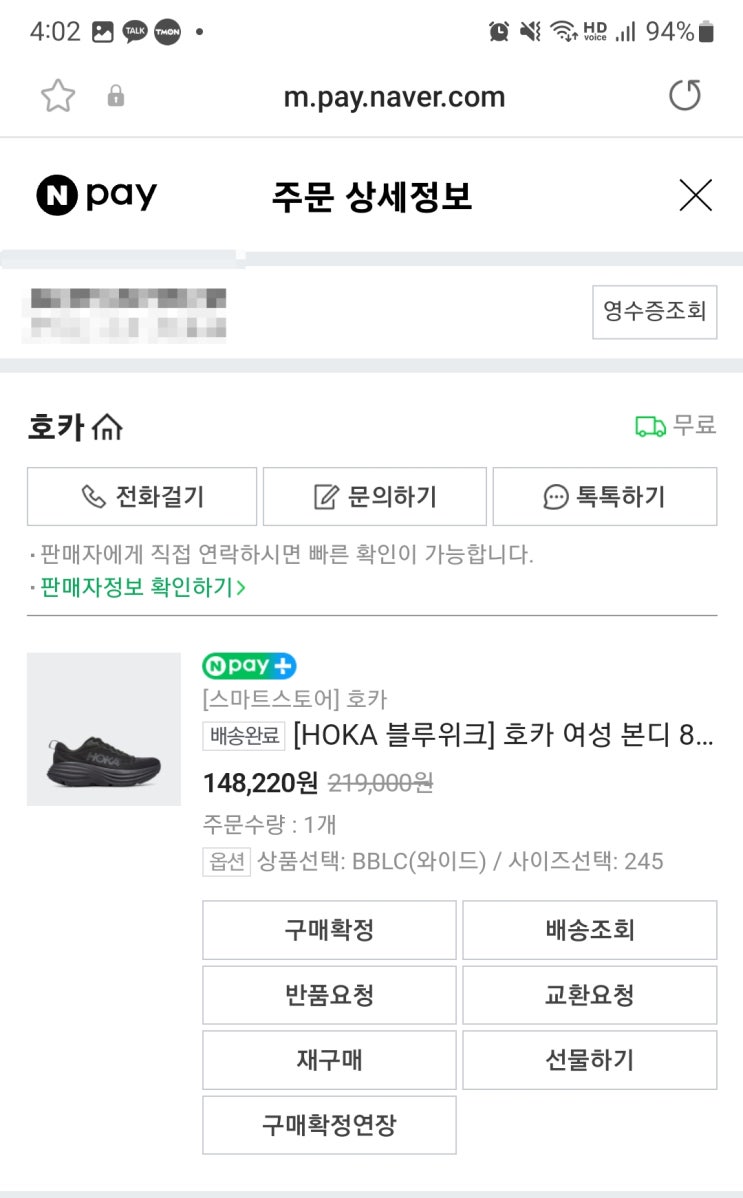Request an exchange via 교환요청
This screenshot has height=1198, width=743.
(589, 995)
